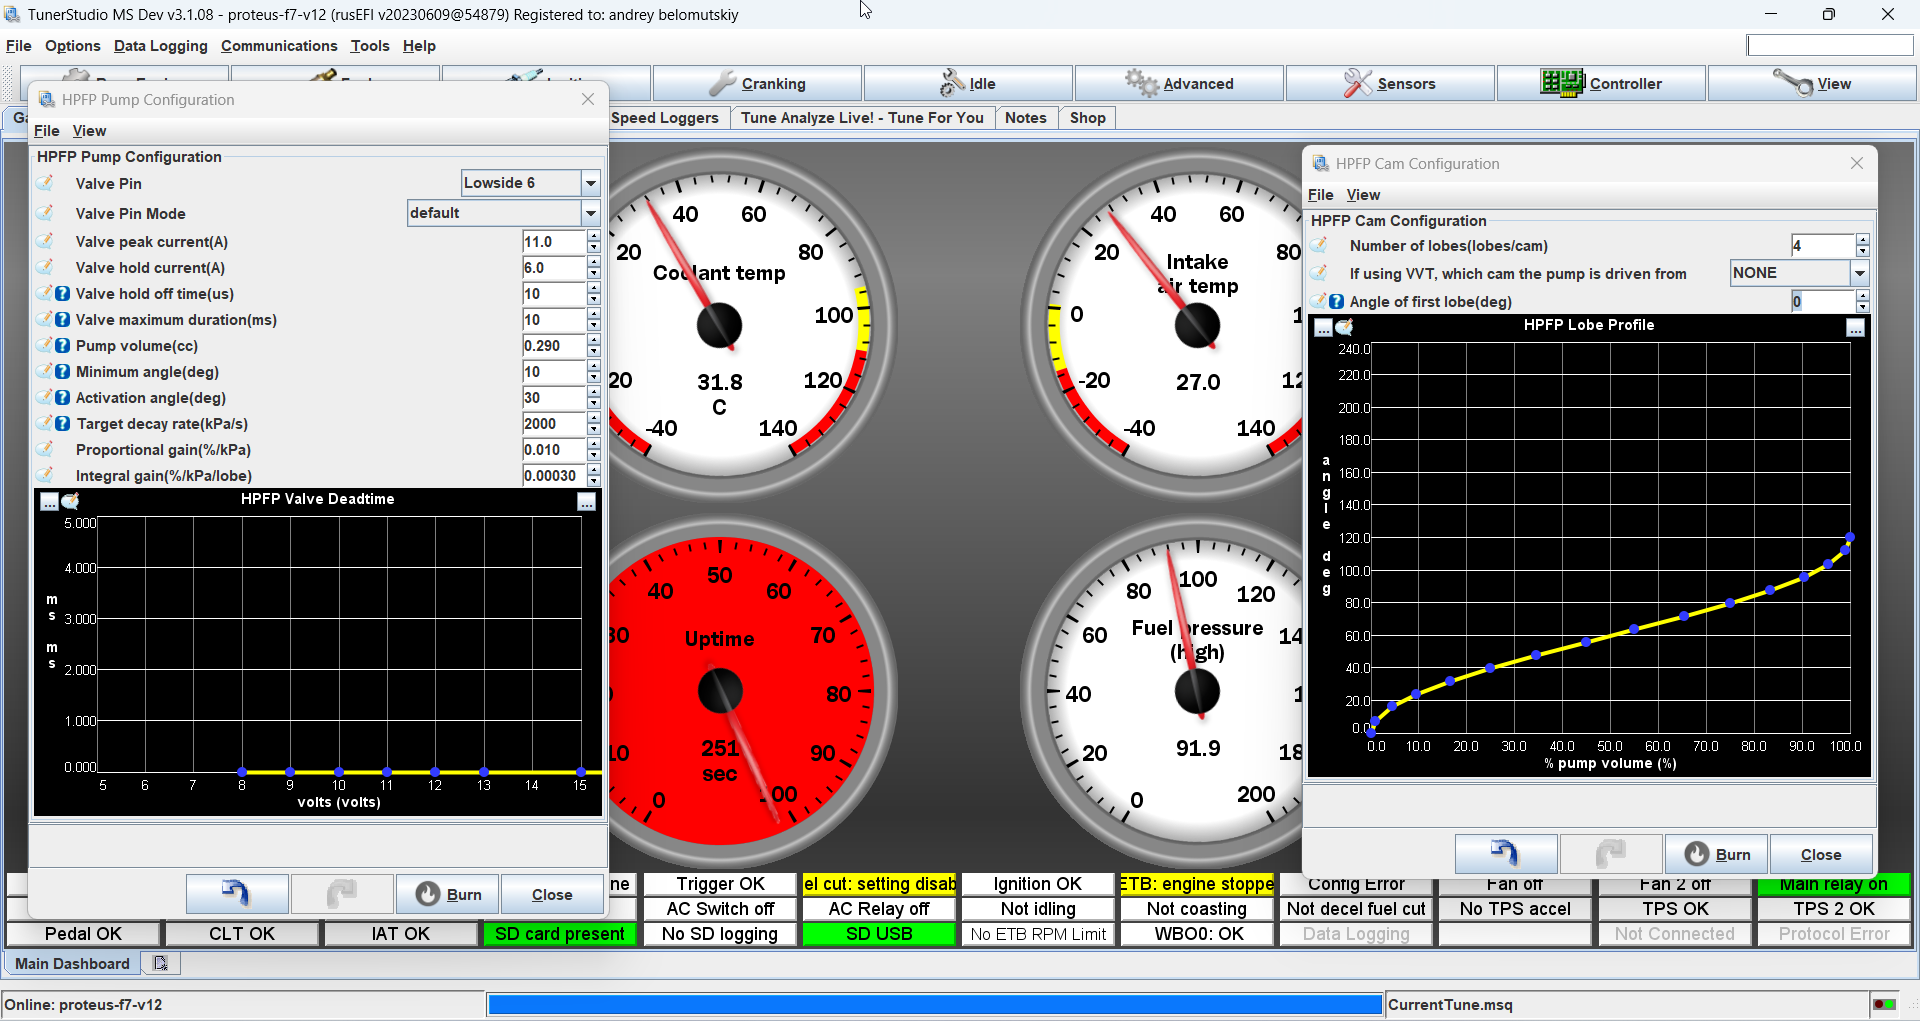The height and width of the screenshot is (1021, 1920).
Task: Open note icon for Proportional gain
Action: pos(45,449)
